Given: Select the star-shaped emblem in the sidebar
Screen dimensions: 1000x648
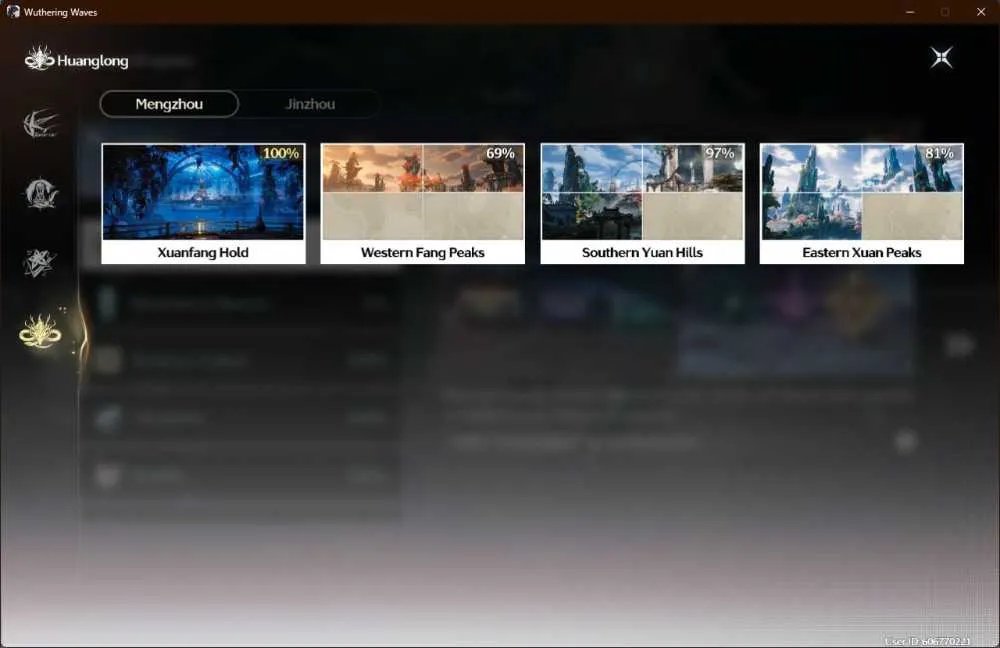Looking at the screenshot, I should [x=40, y=263].
